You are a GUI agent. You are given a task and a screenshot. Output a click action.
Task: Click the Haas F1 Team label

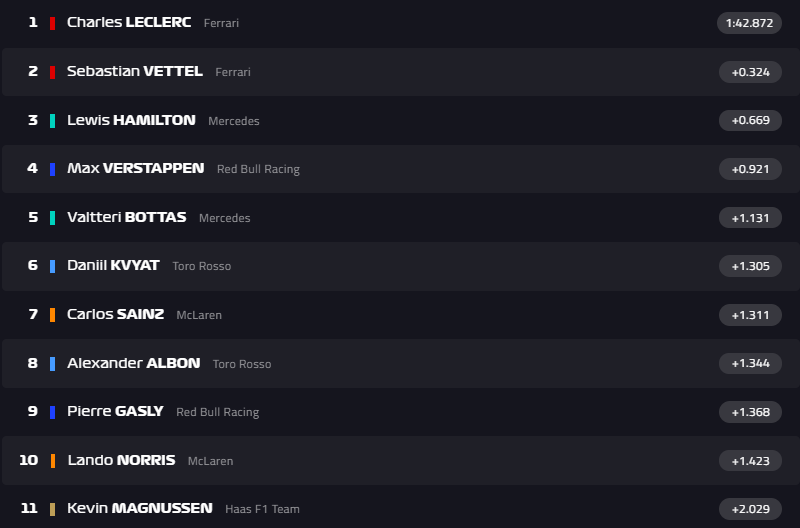(x=262, y=509)
